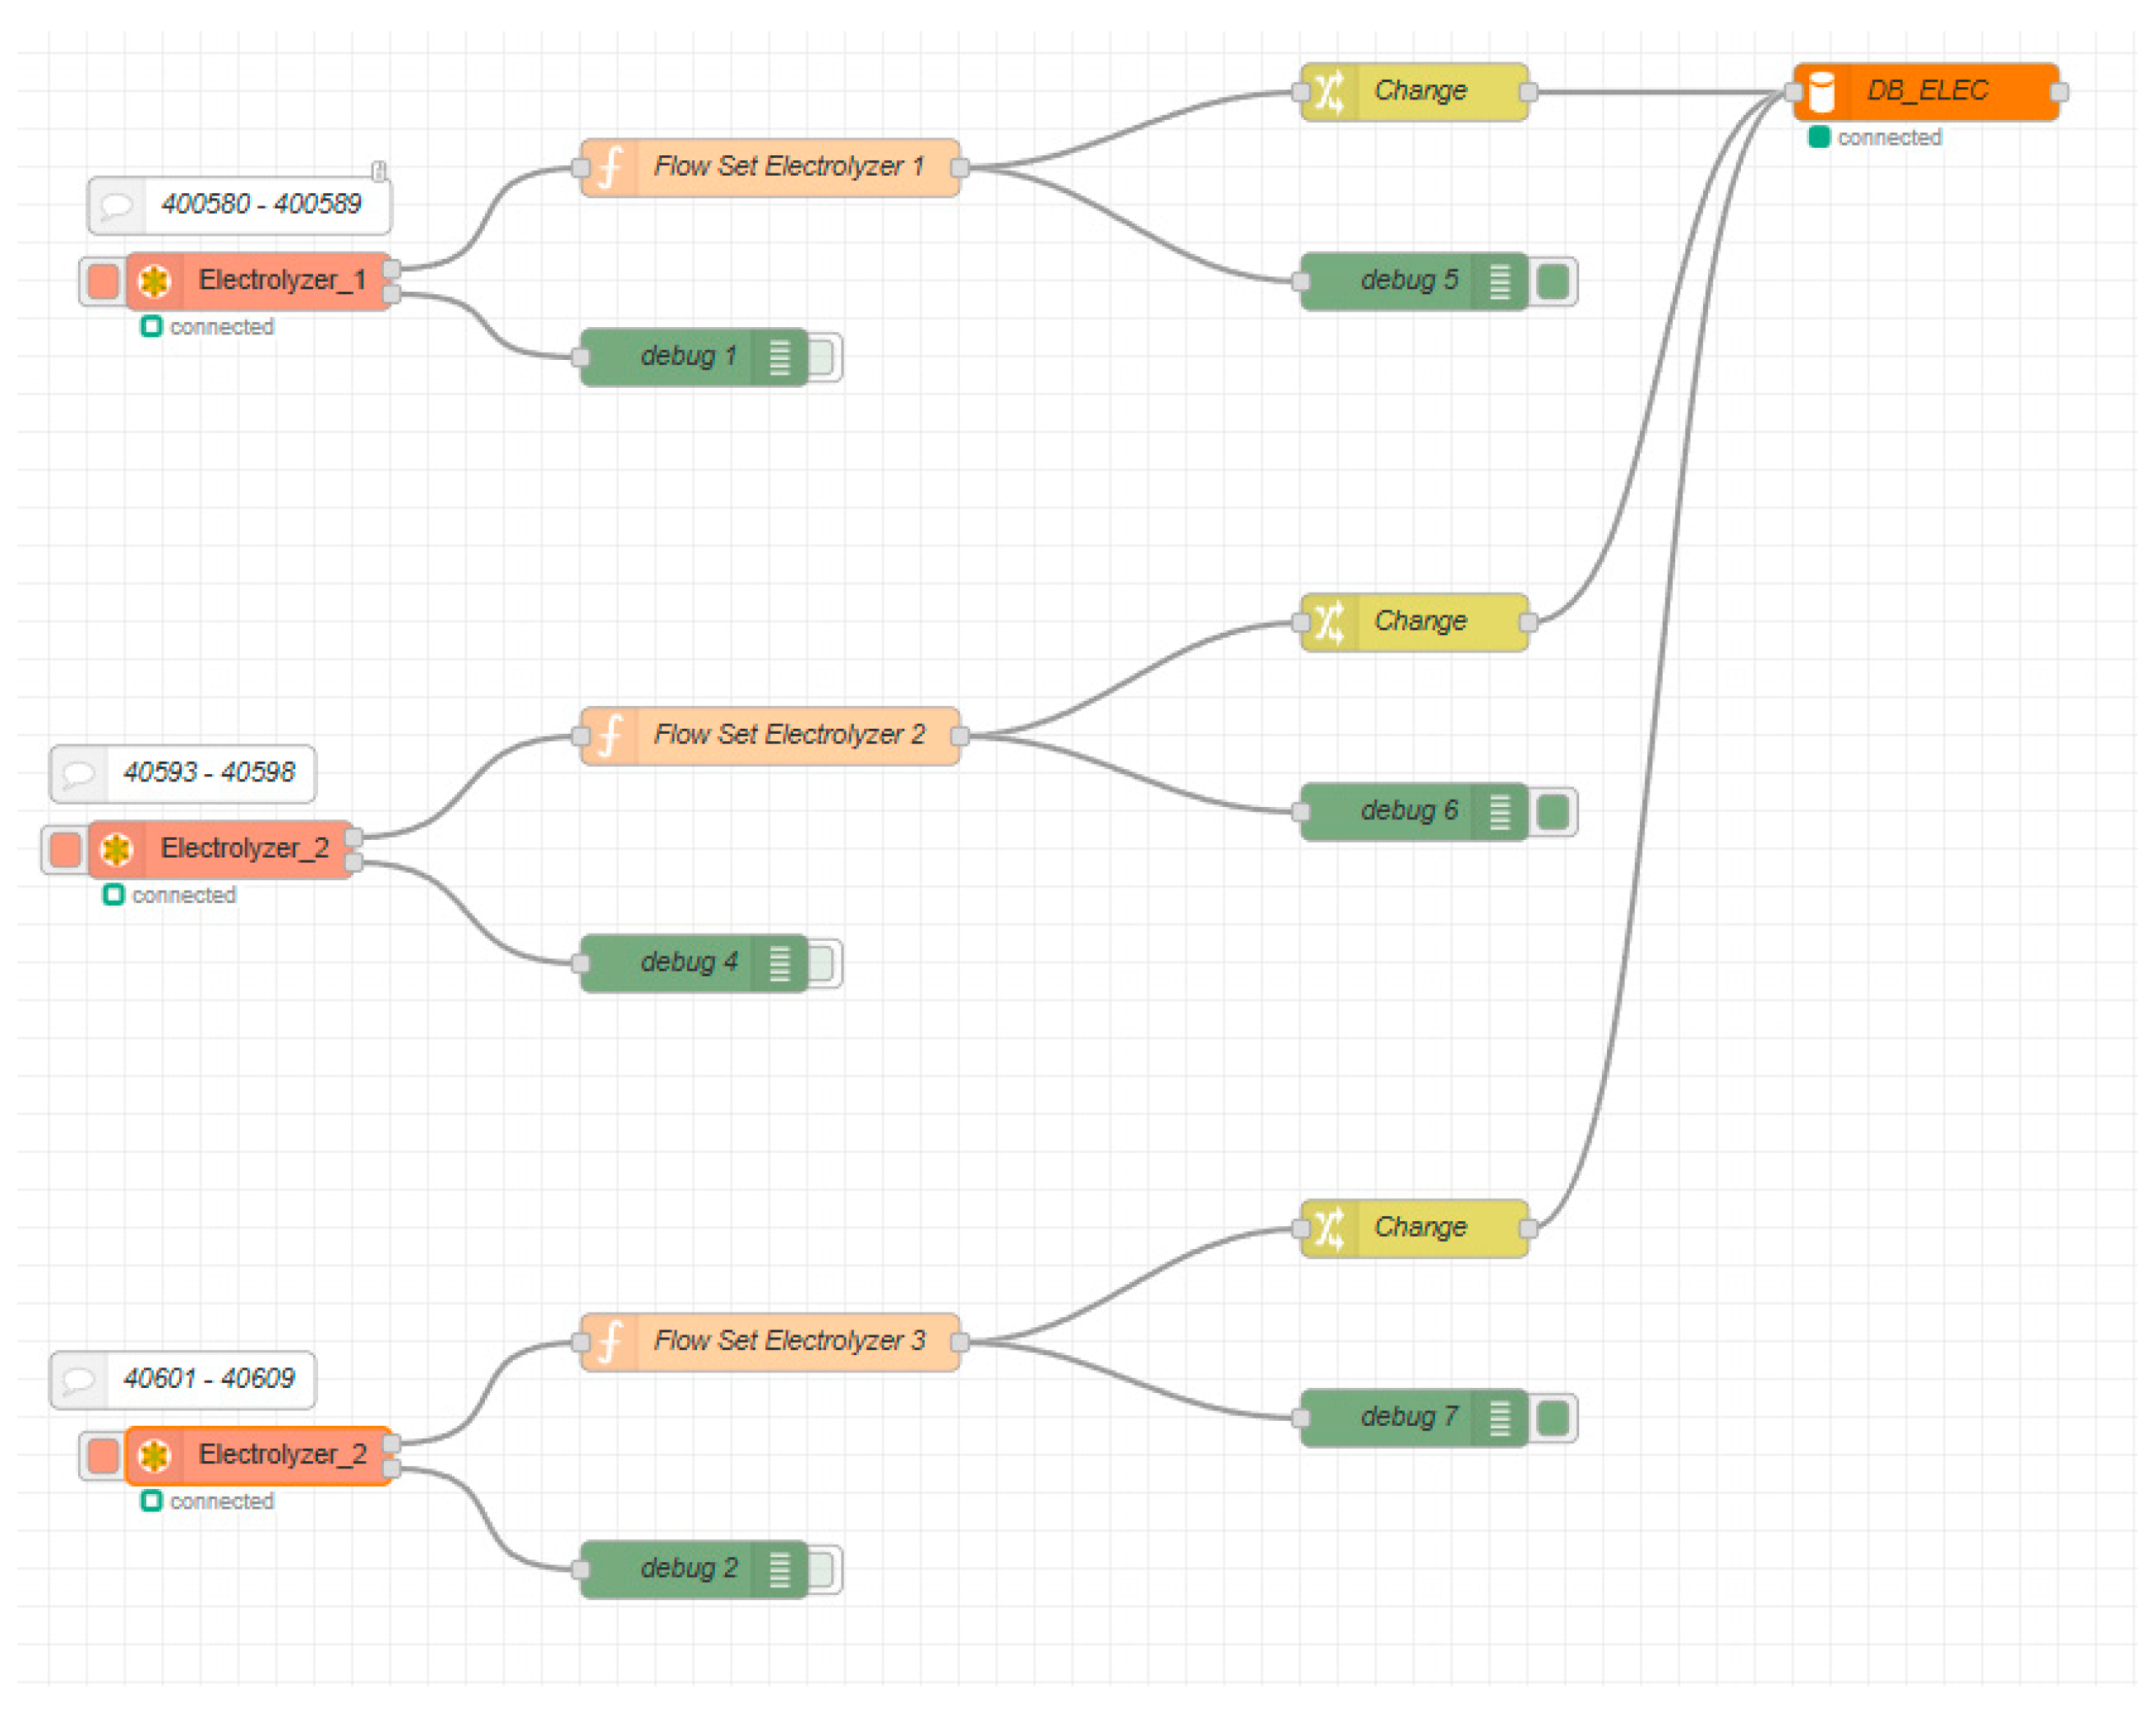Viewport: 2156px width, 1729px height.
Task: Click the Modbus icon on Electrolyzer_1 node
Action: [x=154, y=281]
